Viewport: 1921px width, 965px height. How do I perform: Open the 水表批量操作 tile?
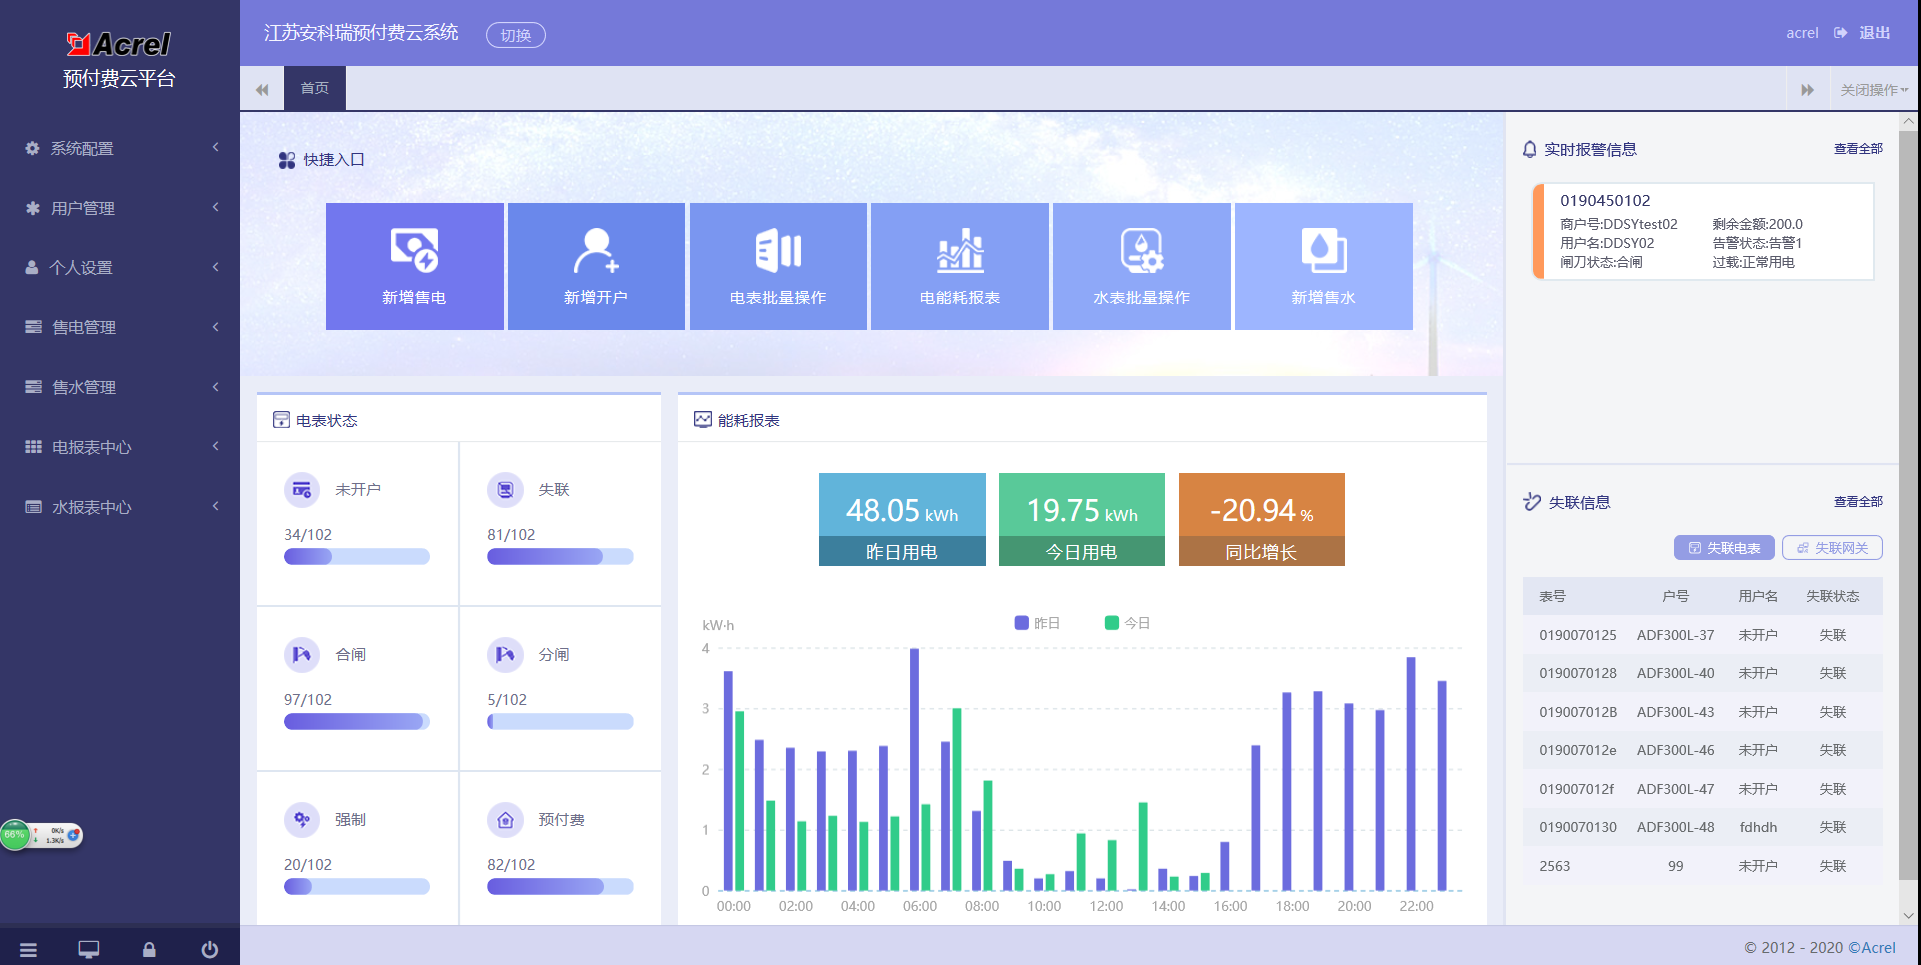click(1141, 266)
